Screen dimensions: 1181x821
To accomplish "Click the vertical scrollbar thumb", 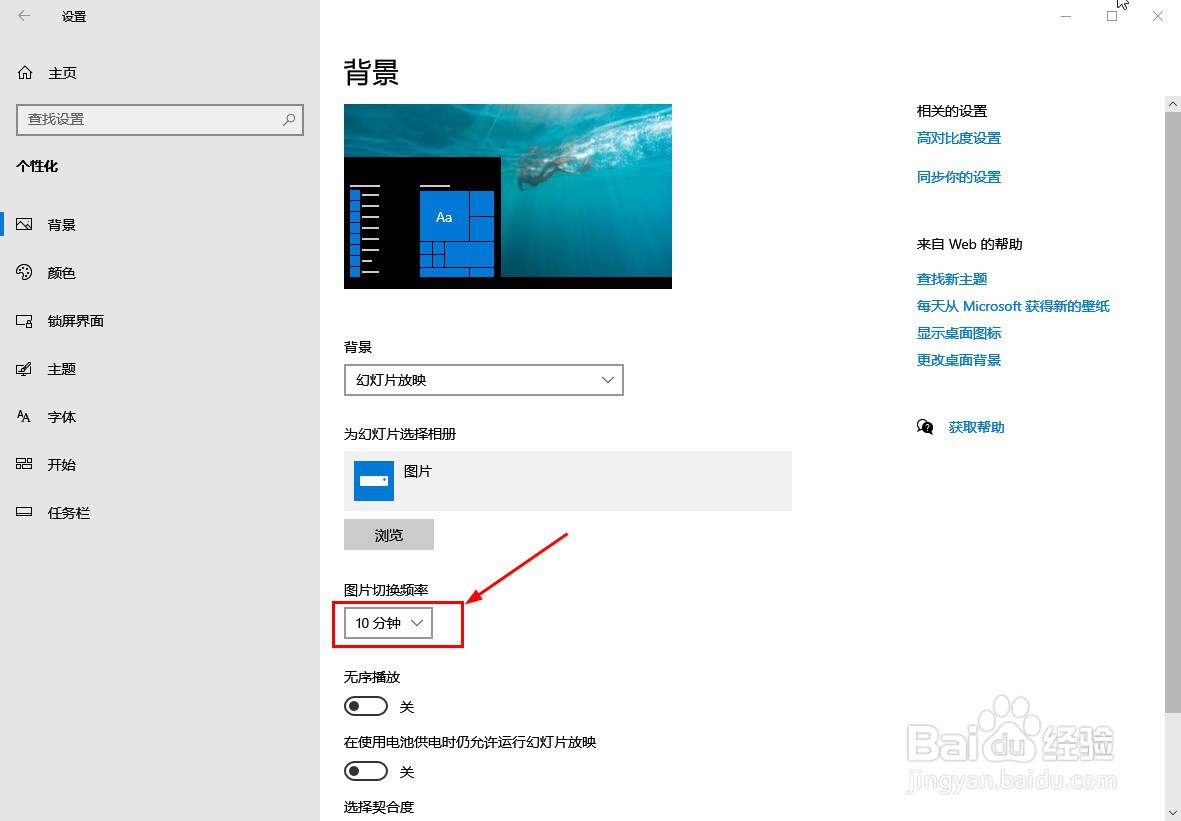I will coord(1173,412).
